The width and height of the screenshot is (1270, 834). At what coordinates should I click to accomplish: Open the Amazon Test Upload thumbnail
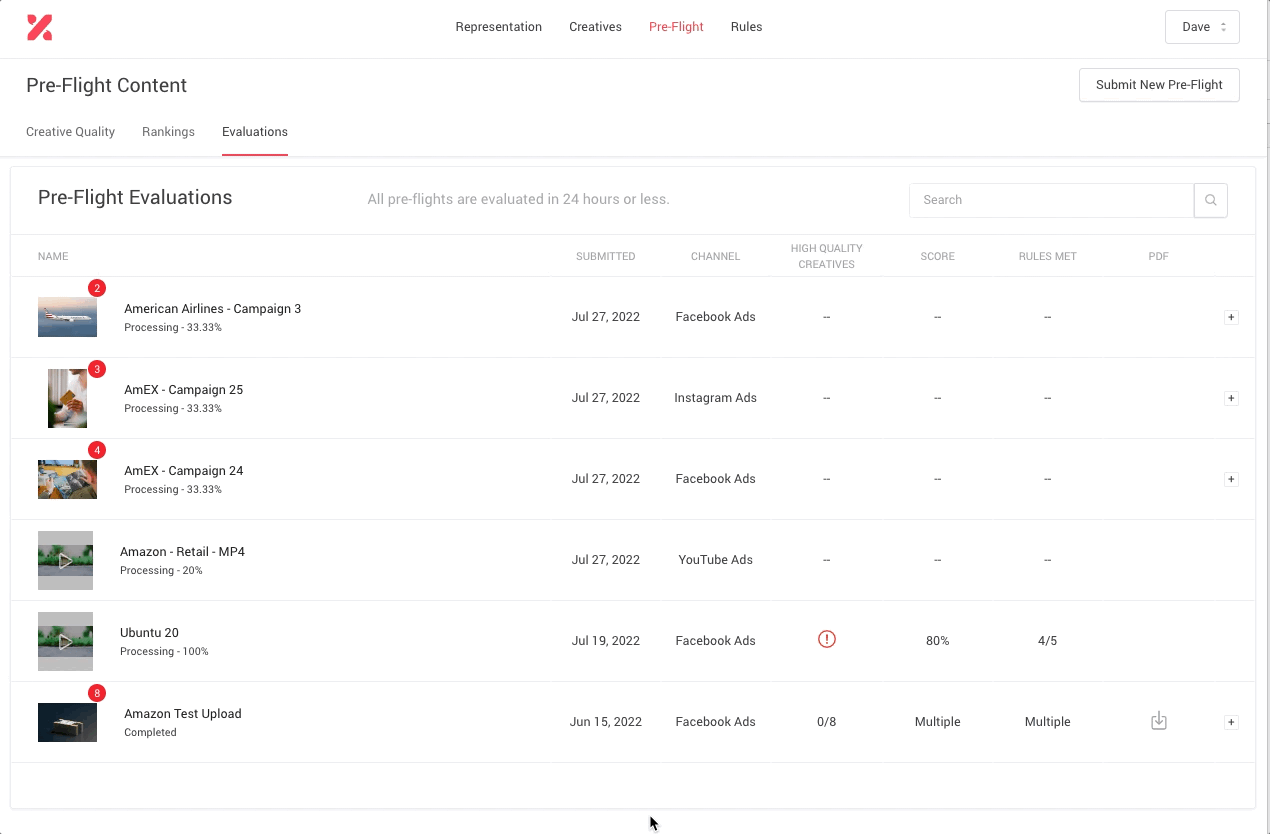tap(67, 722)
